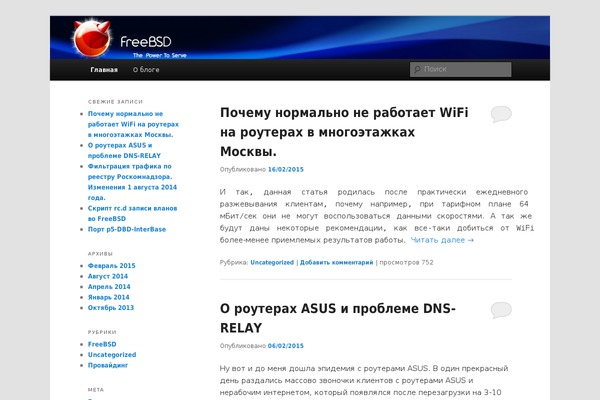Screen dimensions: 600x400
Task: Click Добавить комментарий link
Action: [x=336, y=263]
